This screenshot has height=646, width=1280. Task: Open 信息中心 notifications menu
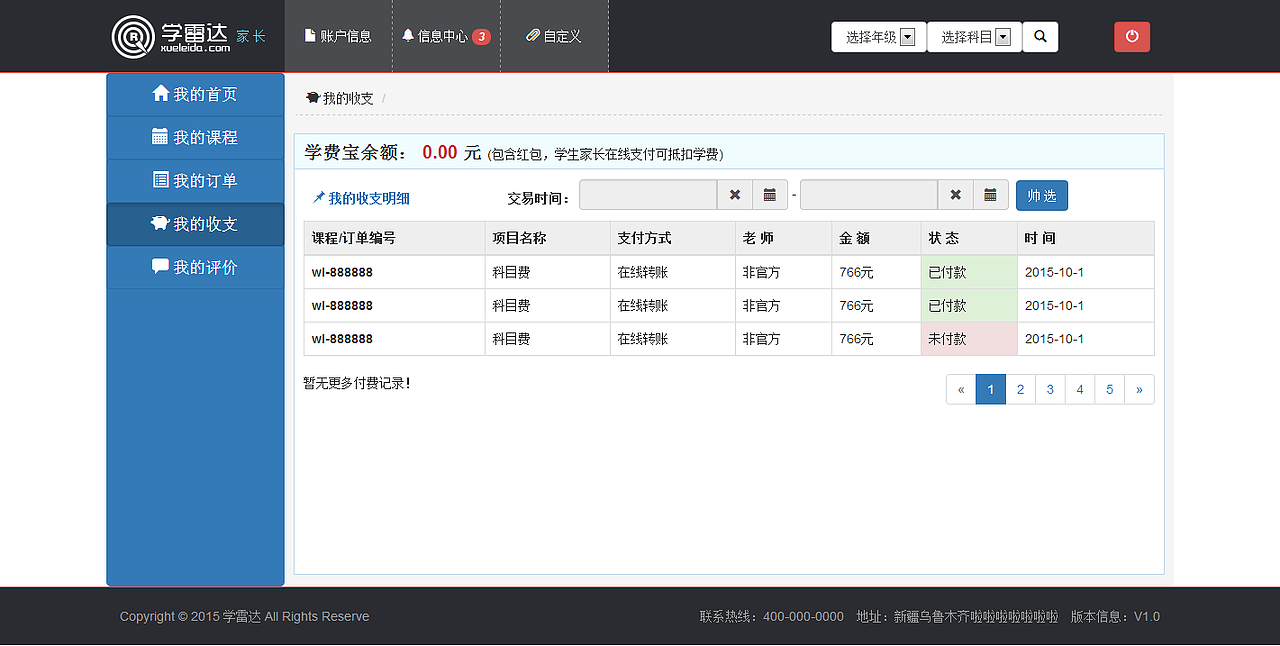coord(446,36)
